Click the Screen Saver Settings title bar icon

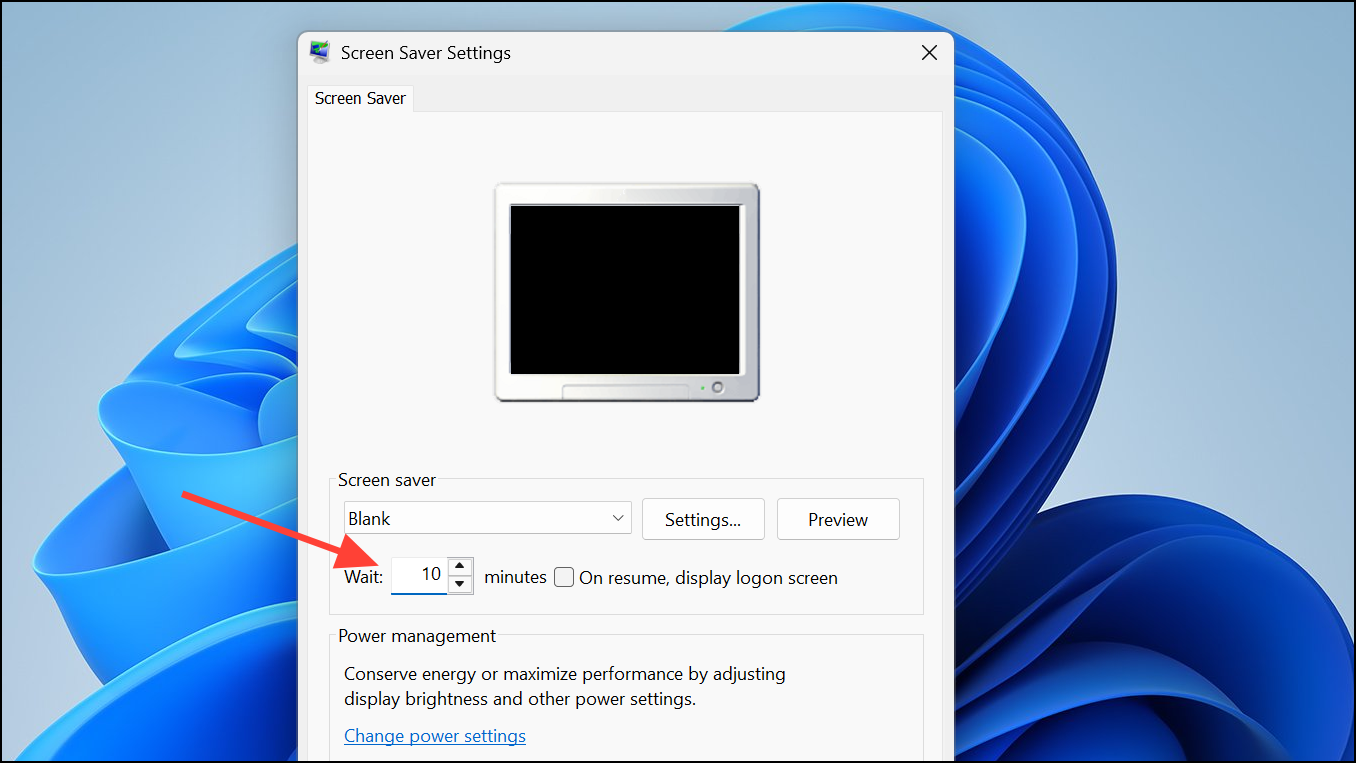tap(320, 52)
